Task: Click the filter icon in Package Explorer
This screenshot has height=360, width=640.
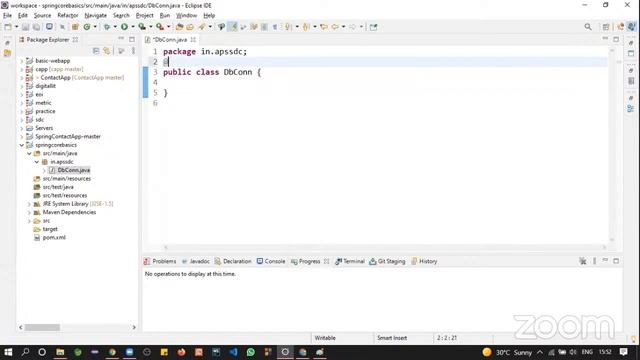Action: click(121, 51)
